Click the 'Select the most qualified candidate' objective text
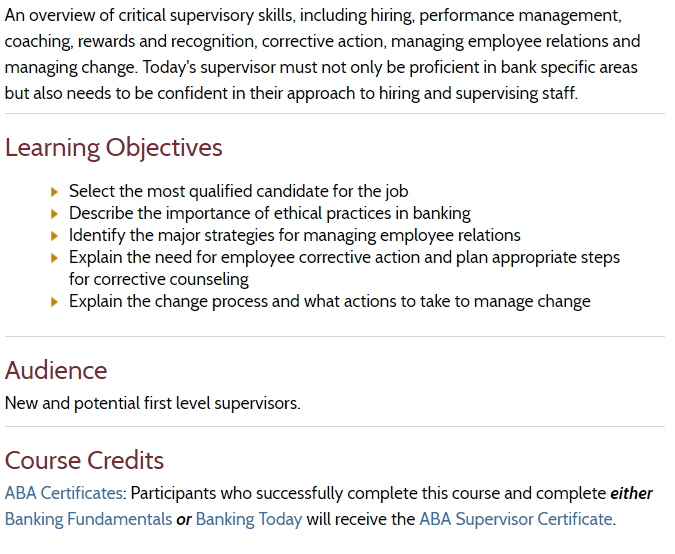This screenshot has width=675, height=554. [x=238, y=192]
